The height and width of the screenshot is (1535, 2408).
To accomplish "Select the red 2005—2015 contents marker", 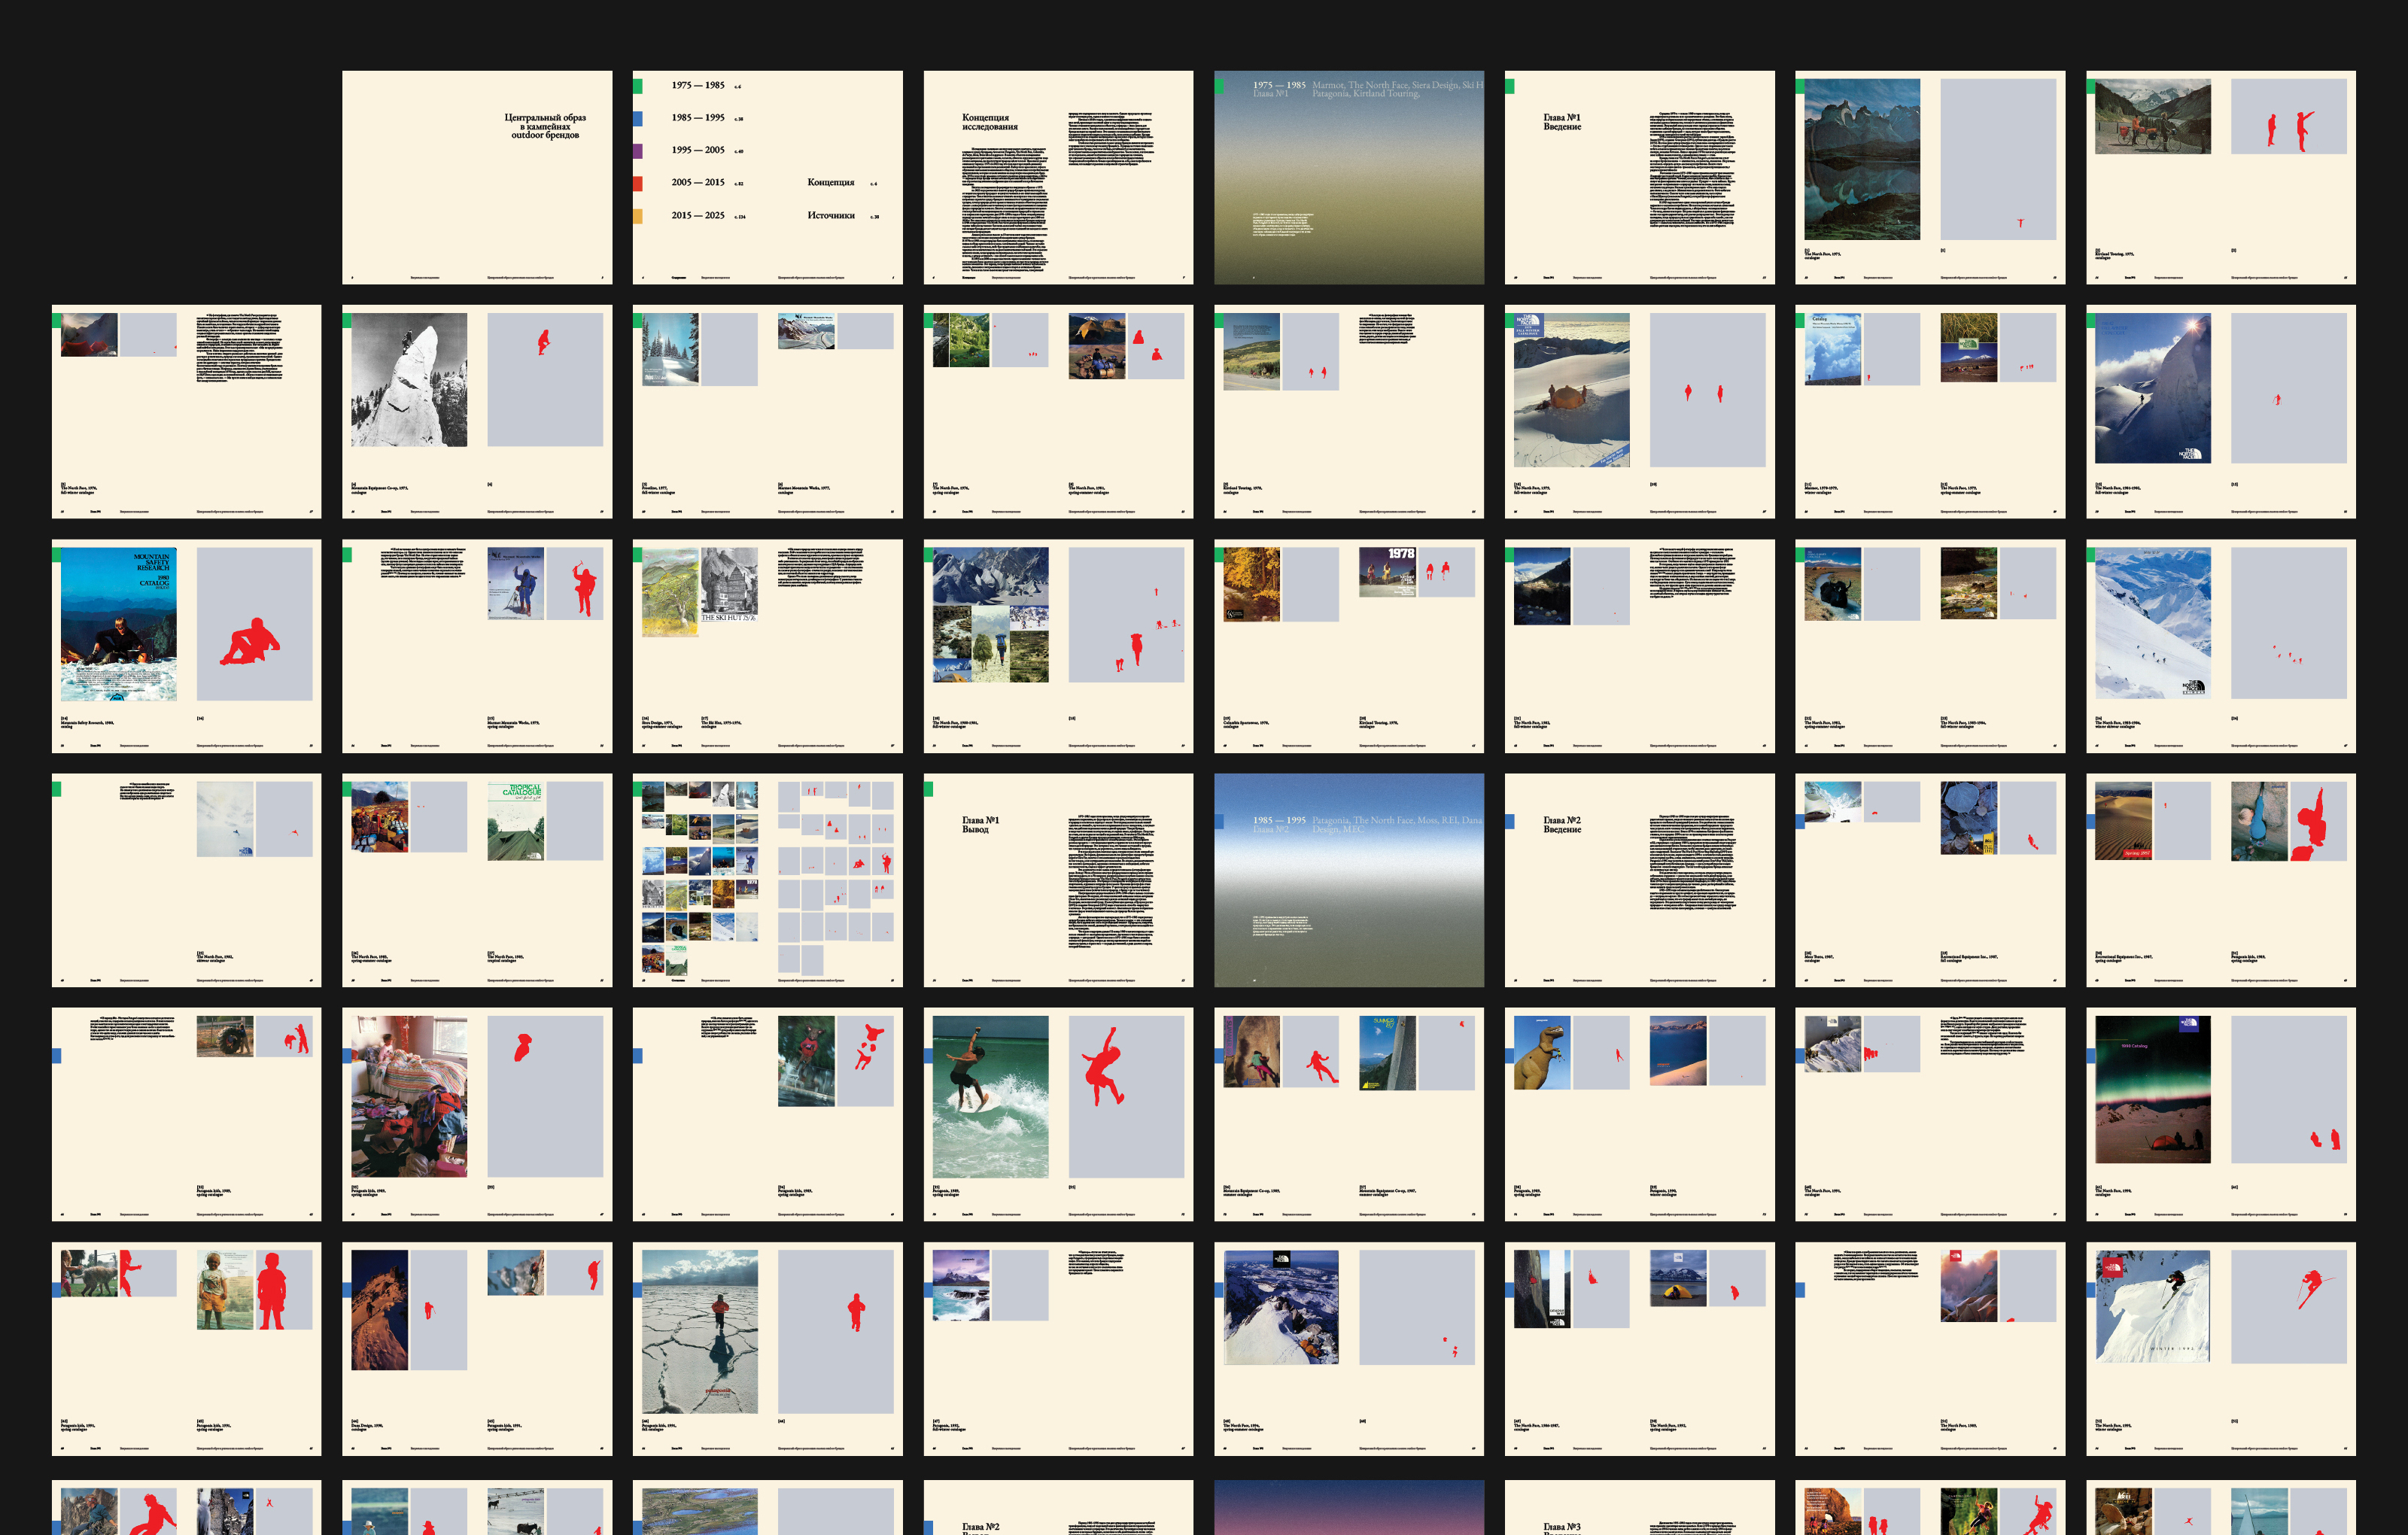I will tap(638, 184).
